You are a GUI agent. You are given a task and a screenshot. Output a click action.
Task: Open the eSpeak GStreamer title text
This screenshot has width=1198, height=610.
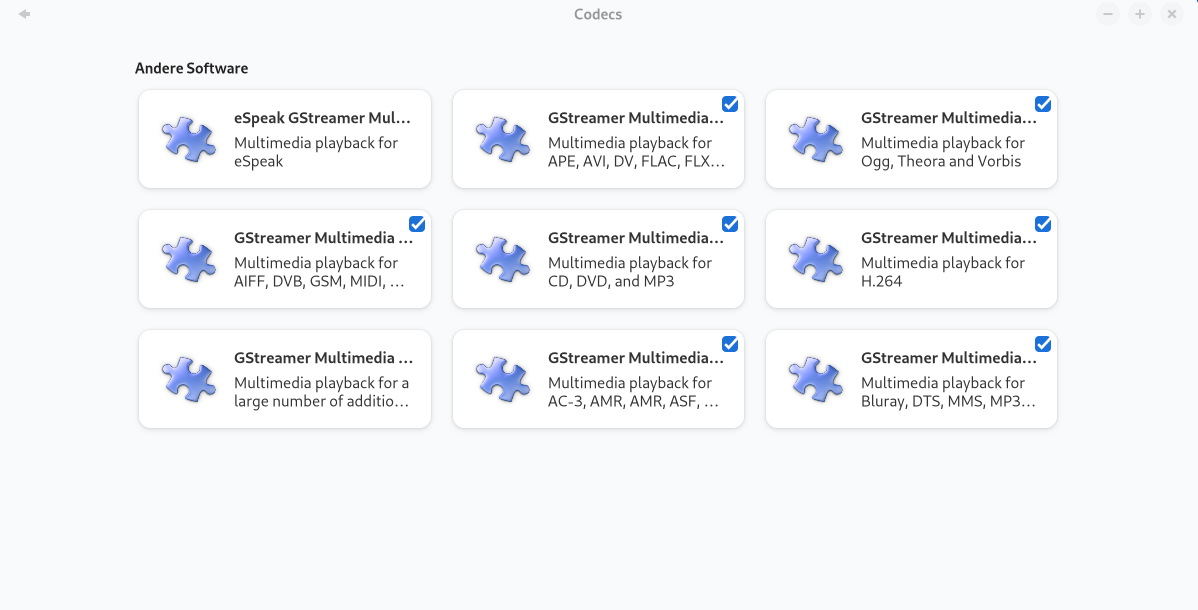click(322, 118)
